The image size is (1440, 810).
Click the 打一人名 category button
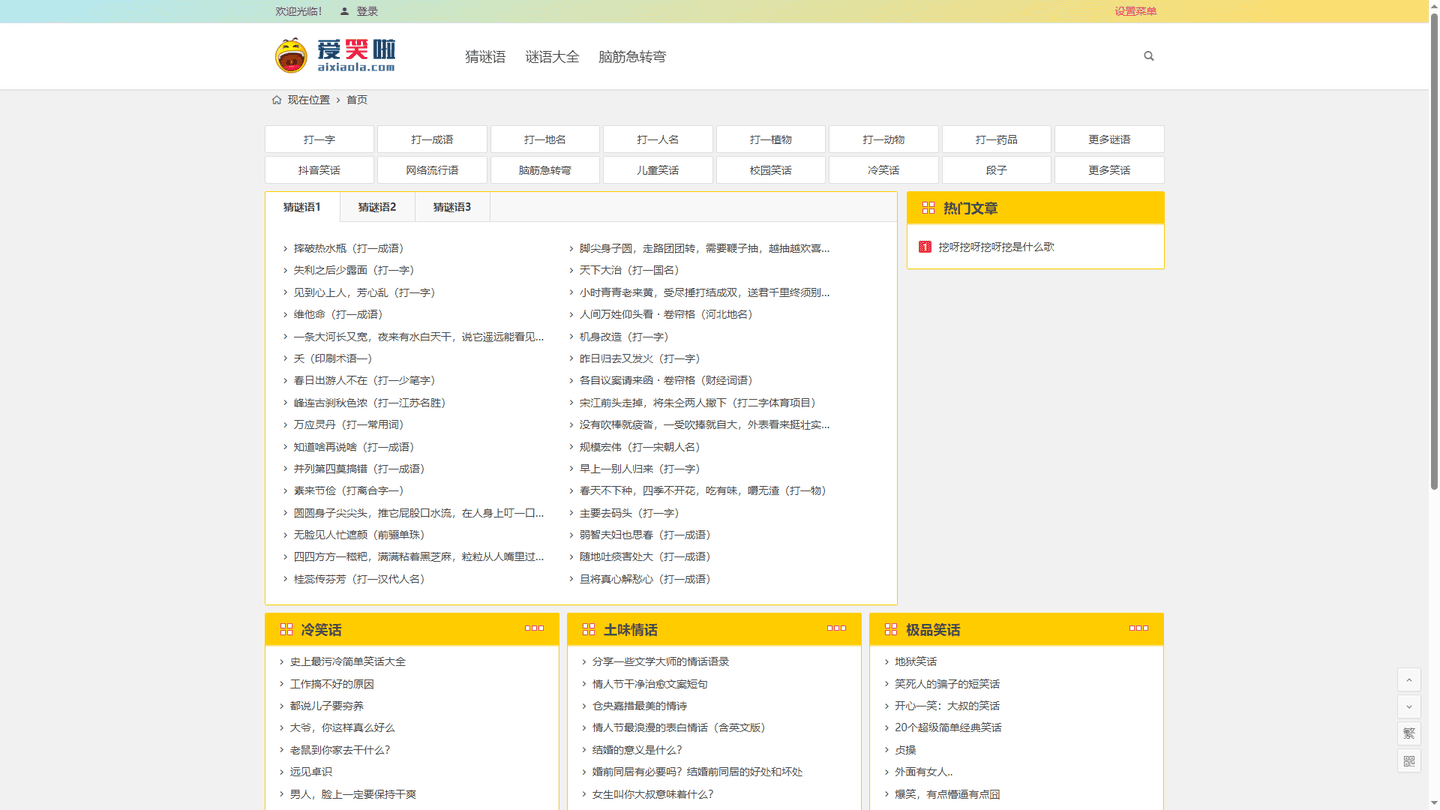coord(658,139)
